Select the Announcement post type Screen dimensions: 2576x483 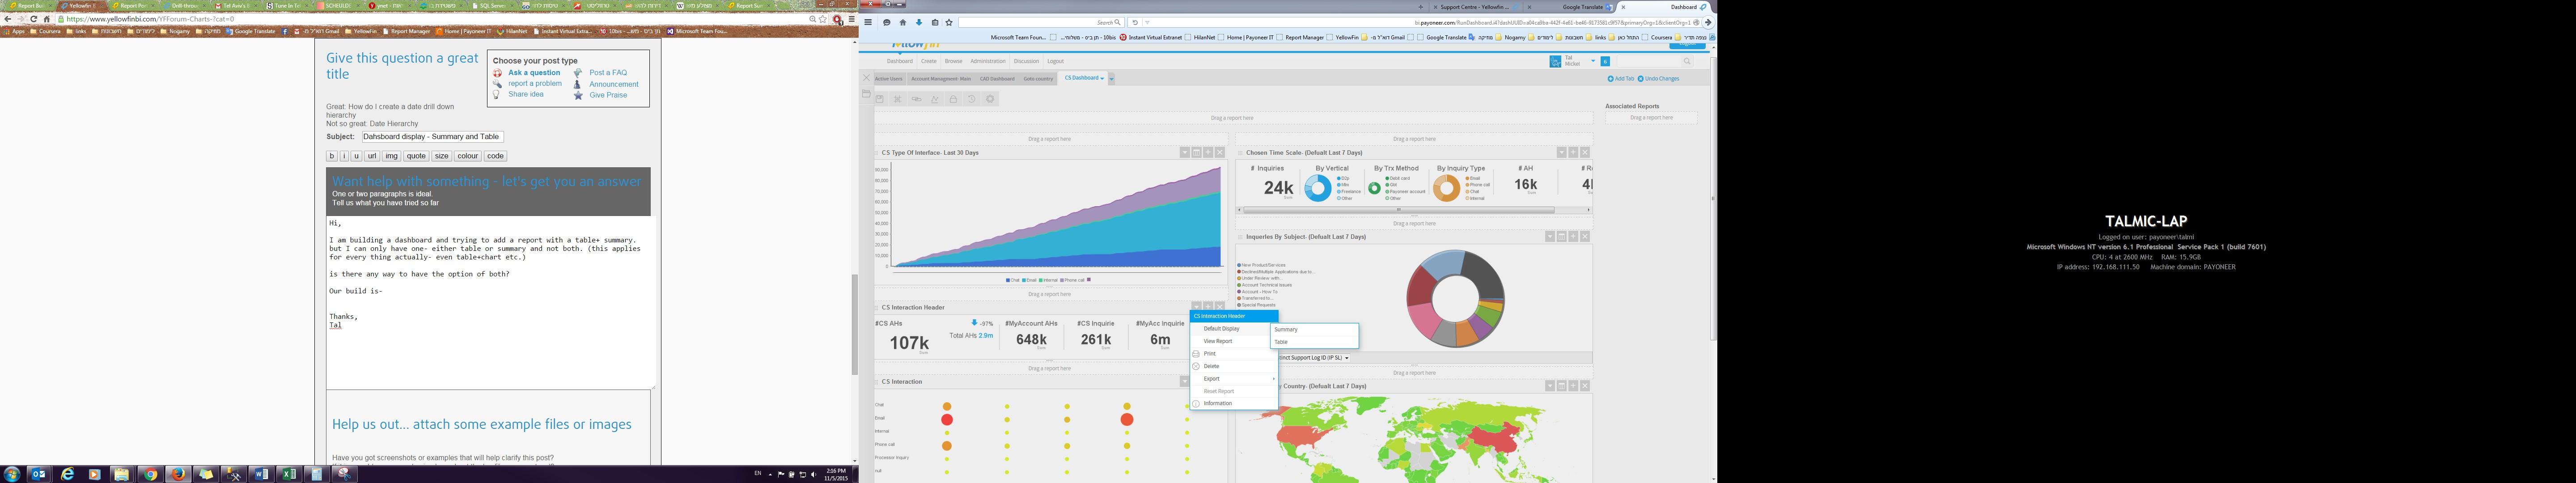click(x=613, y=84)
